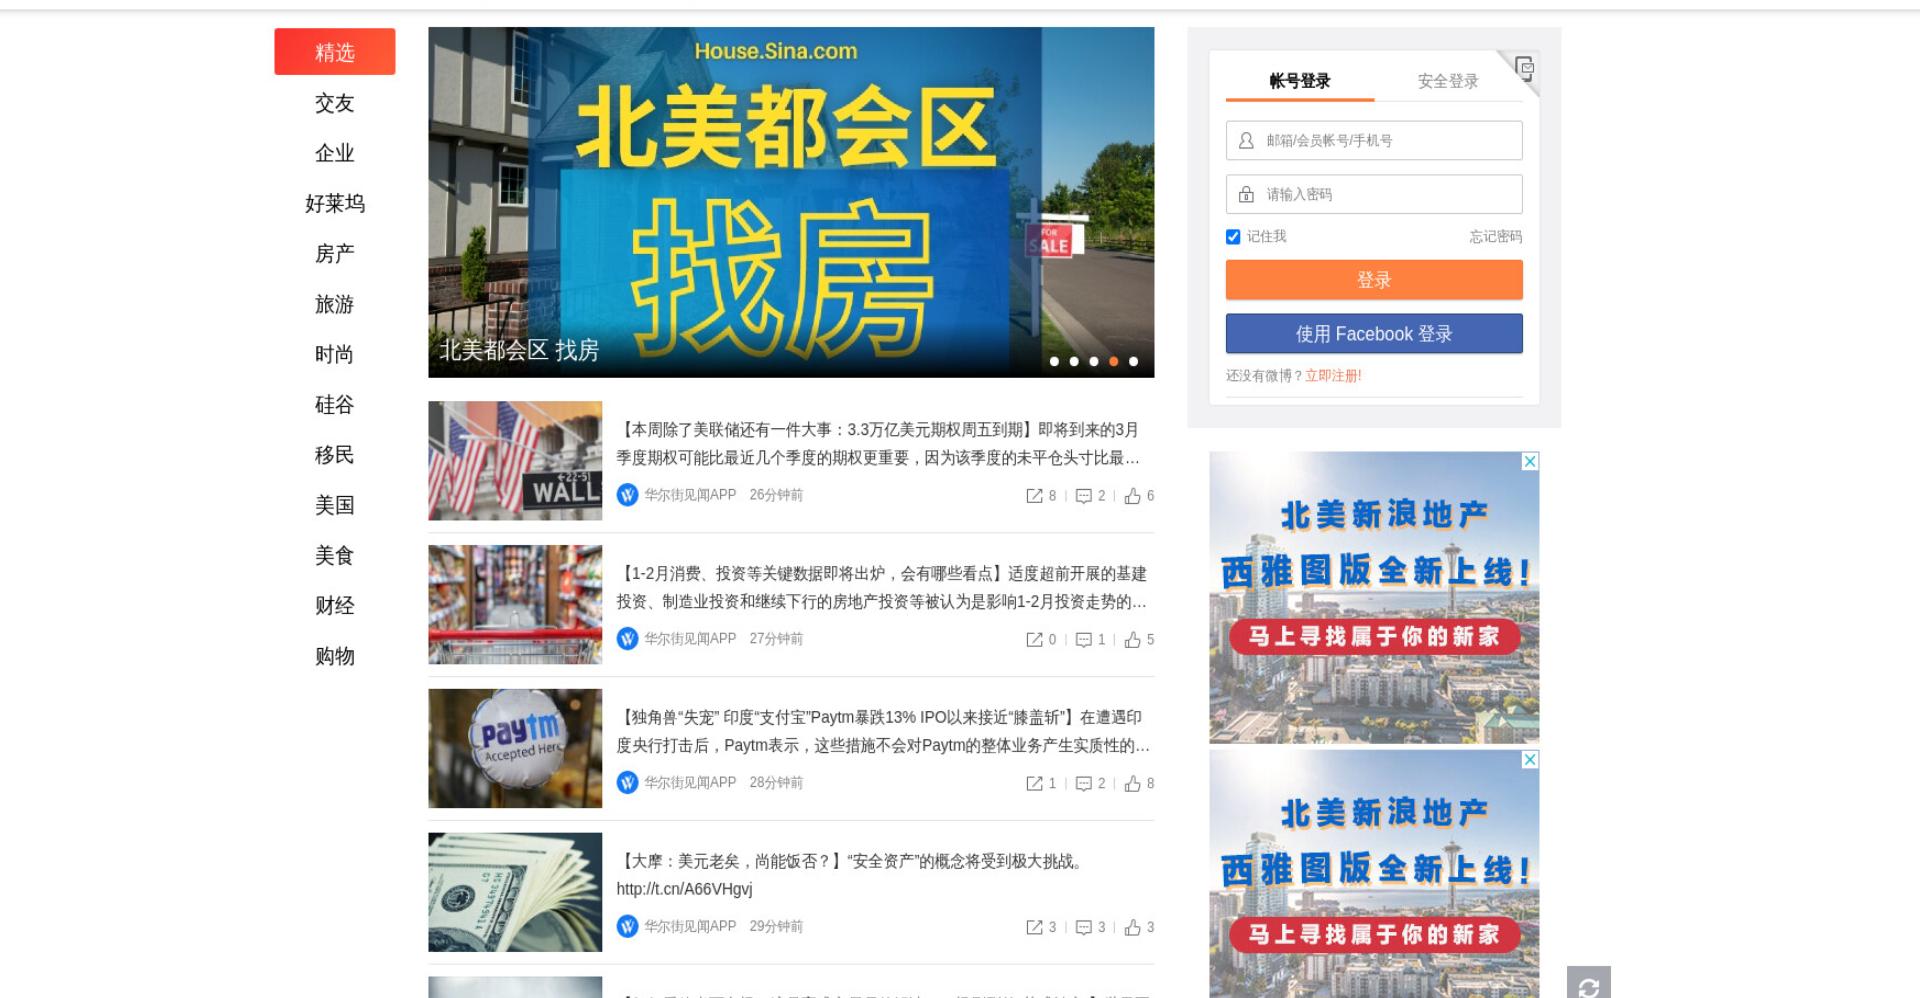Image resolution: width=1920 pixels, height=998 pixels.
Task: Like the 26分钟前 post
Action: pyautogui.click(x=1132, y=496)
